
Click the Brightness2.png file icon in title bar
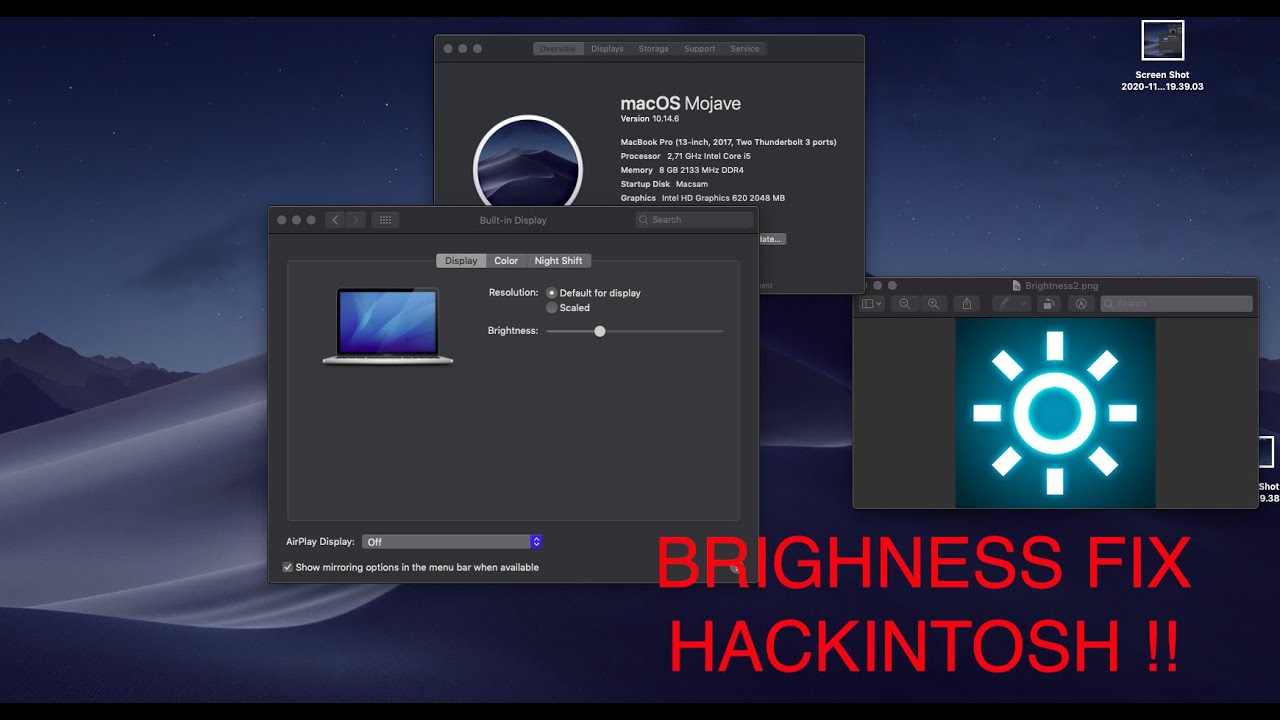click(x=1017, y=286)
